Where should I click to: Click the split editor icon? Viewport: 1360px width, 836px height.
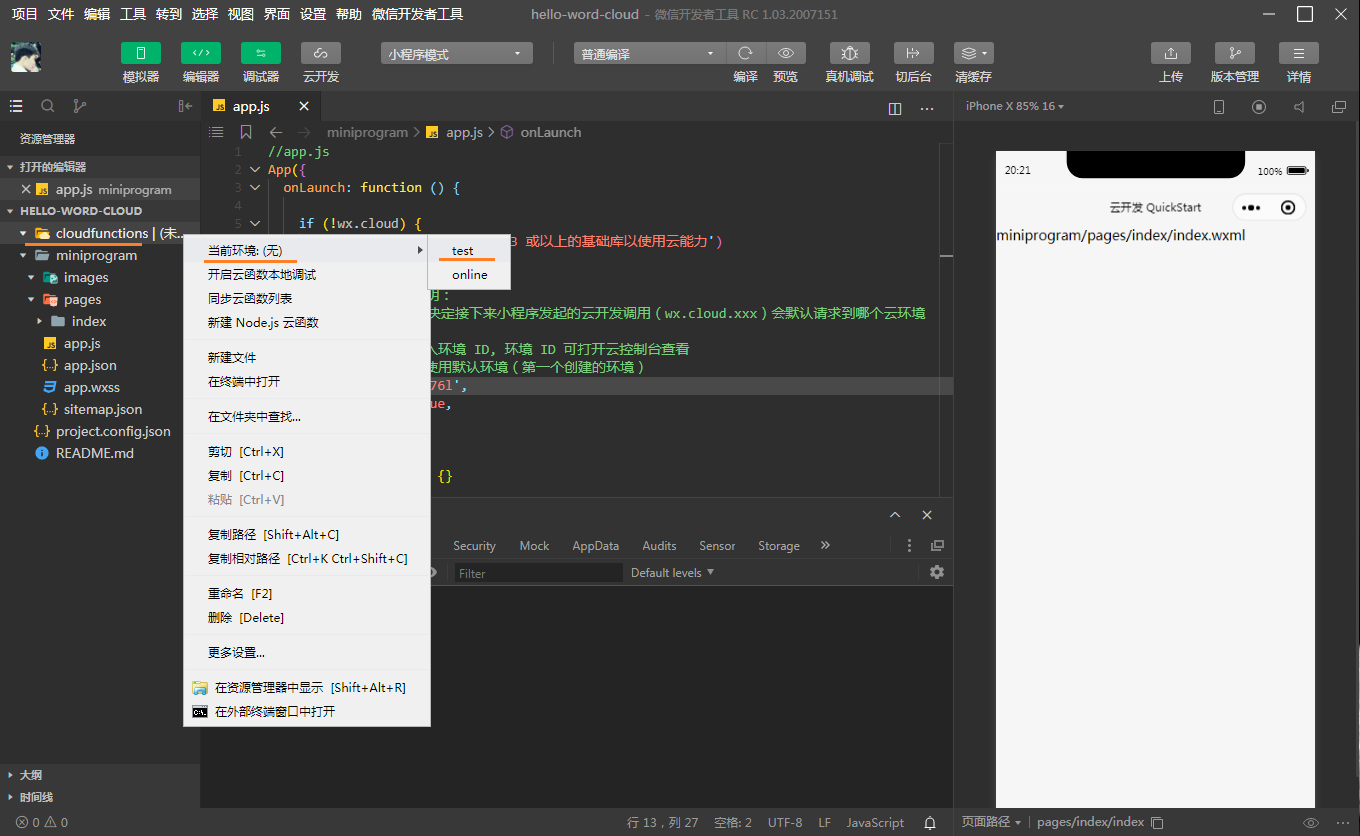click(895, 108)
